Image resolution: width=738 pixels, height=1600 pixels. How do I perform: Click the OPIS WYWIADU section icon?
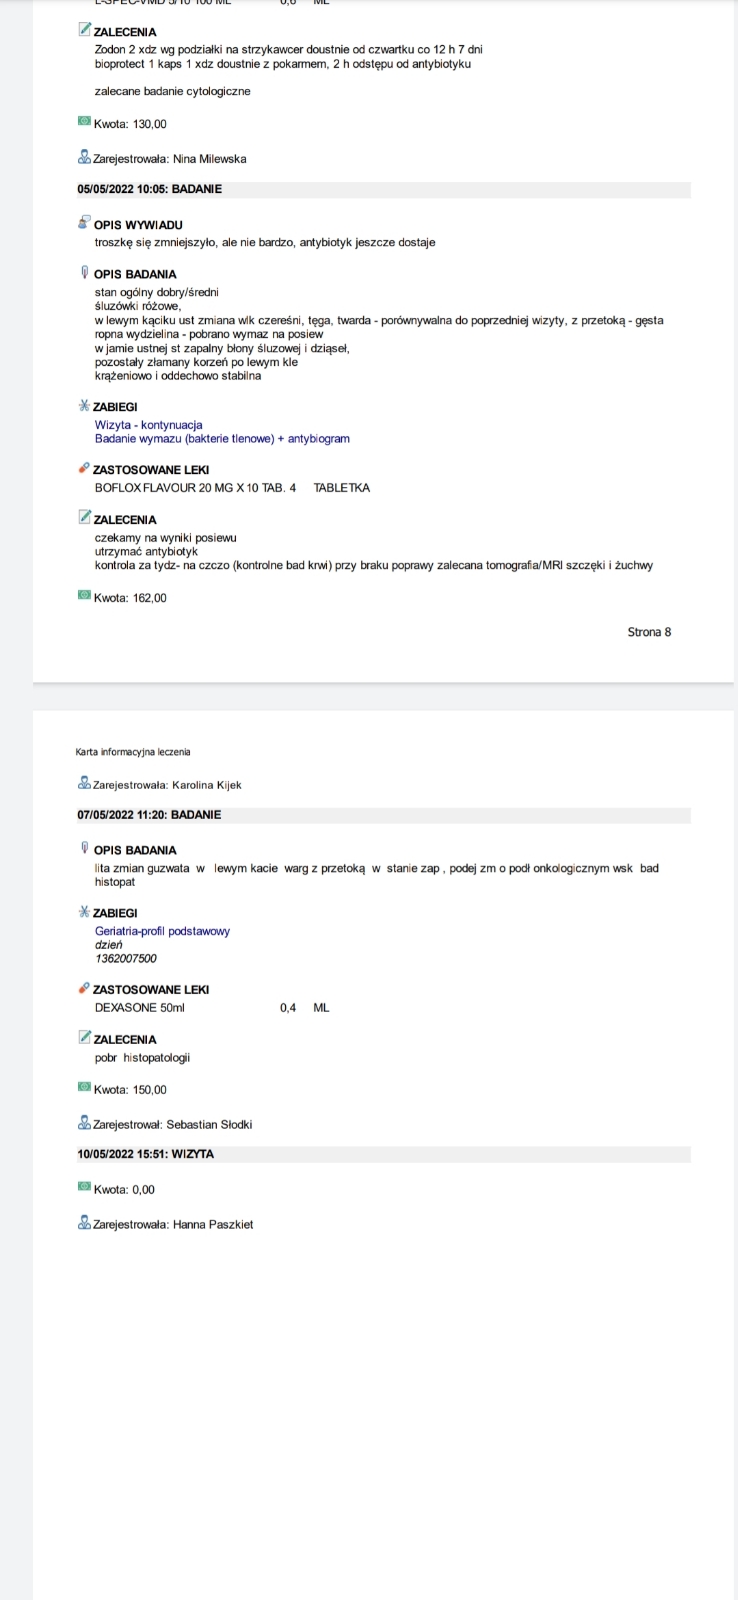pyautogui.click(x=84, y=223)
